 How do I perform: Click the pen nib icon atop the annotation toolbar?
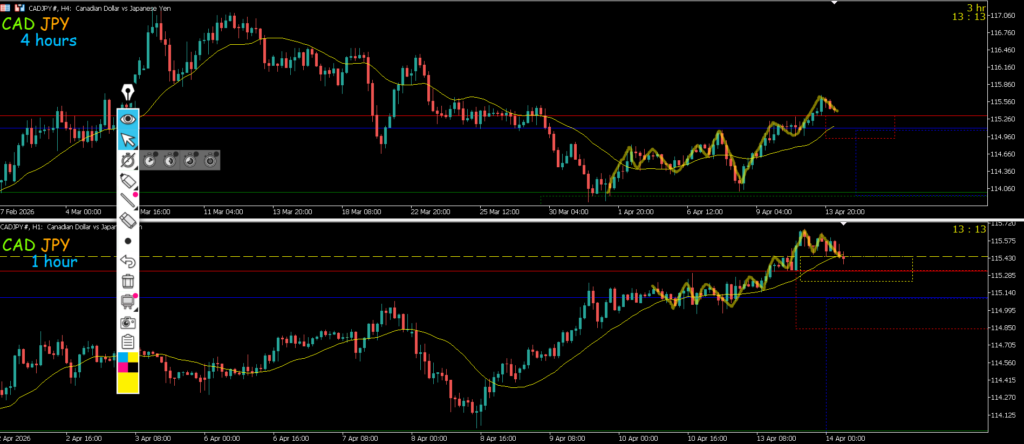click(x=127, y=92)
